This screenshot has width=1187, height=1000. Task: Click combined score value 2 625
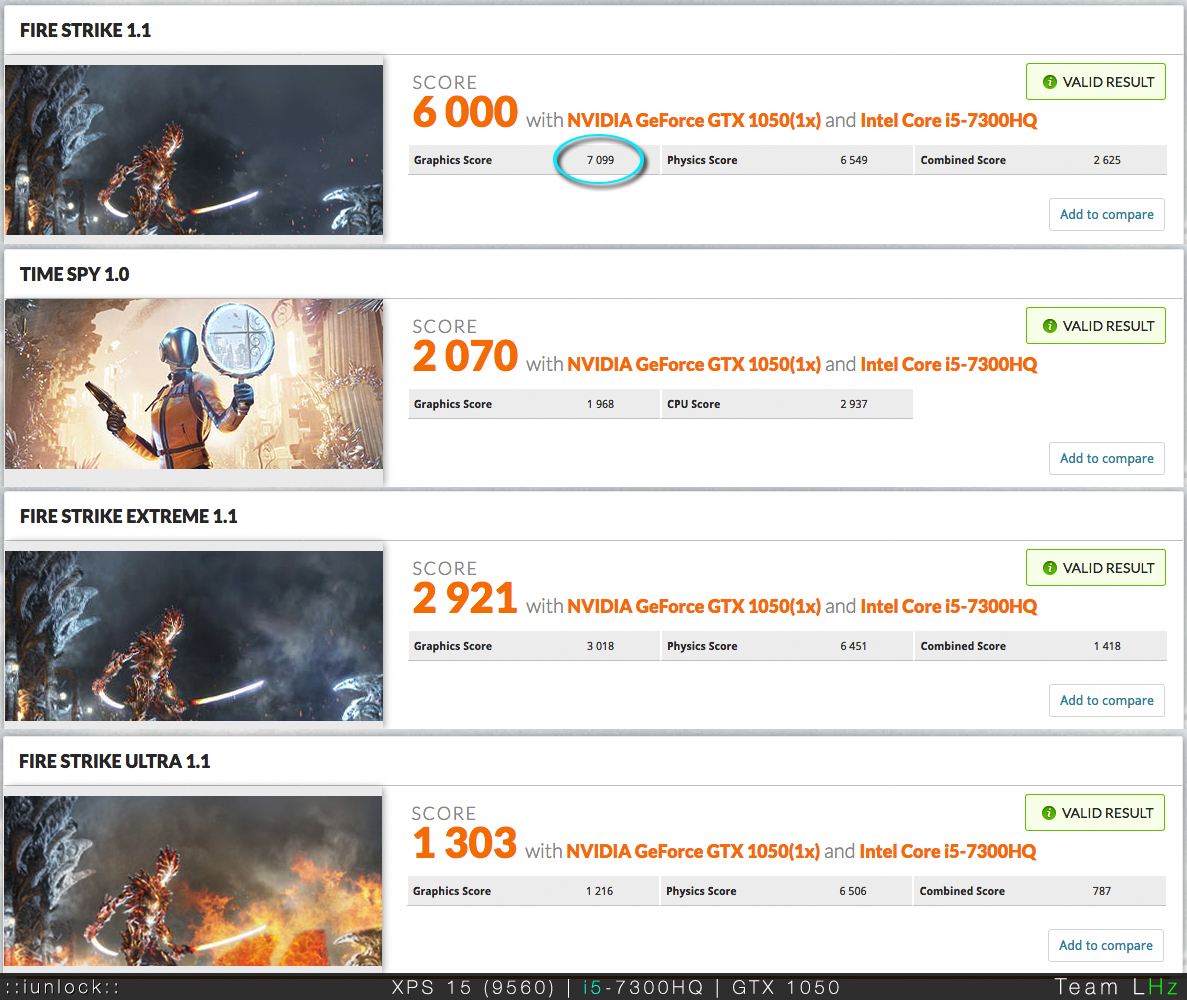[1107, 160]
